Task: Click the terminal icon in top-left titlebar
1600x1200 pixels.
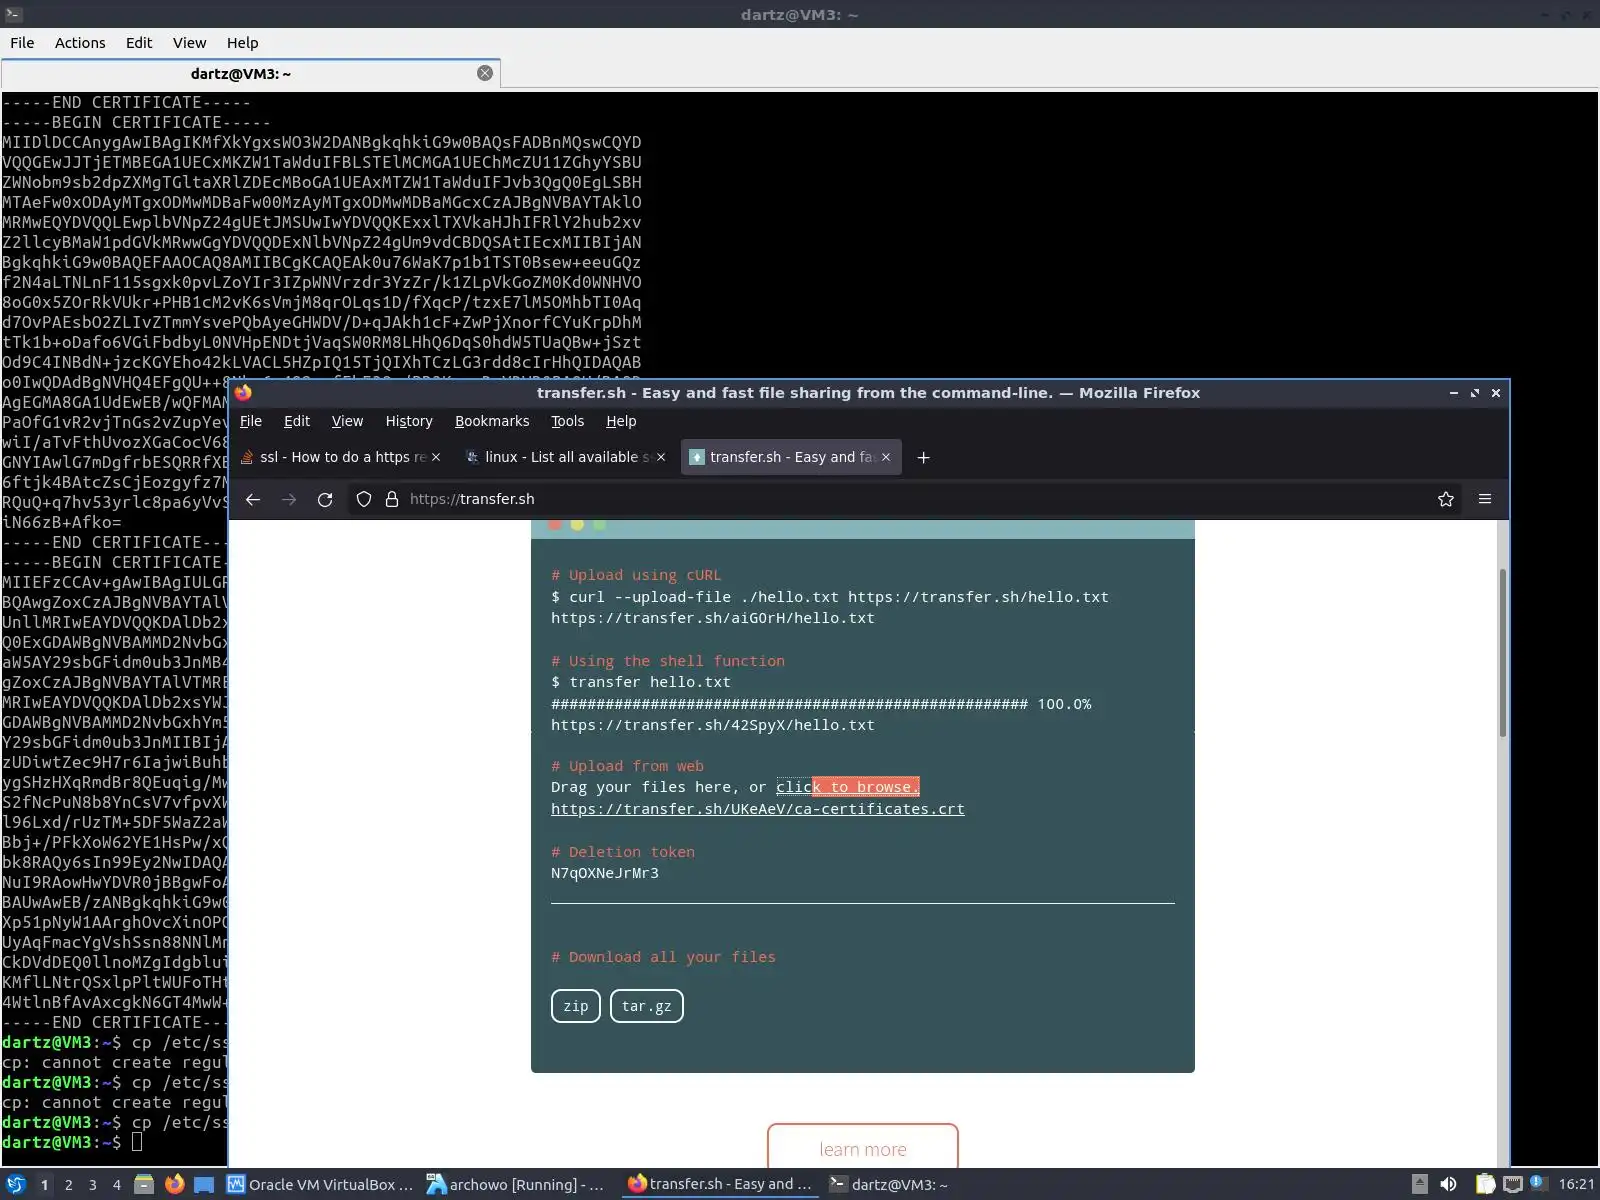Action: pyautogui.click(x=12, y=14)
